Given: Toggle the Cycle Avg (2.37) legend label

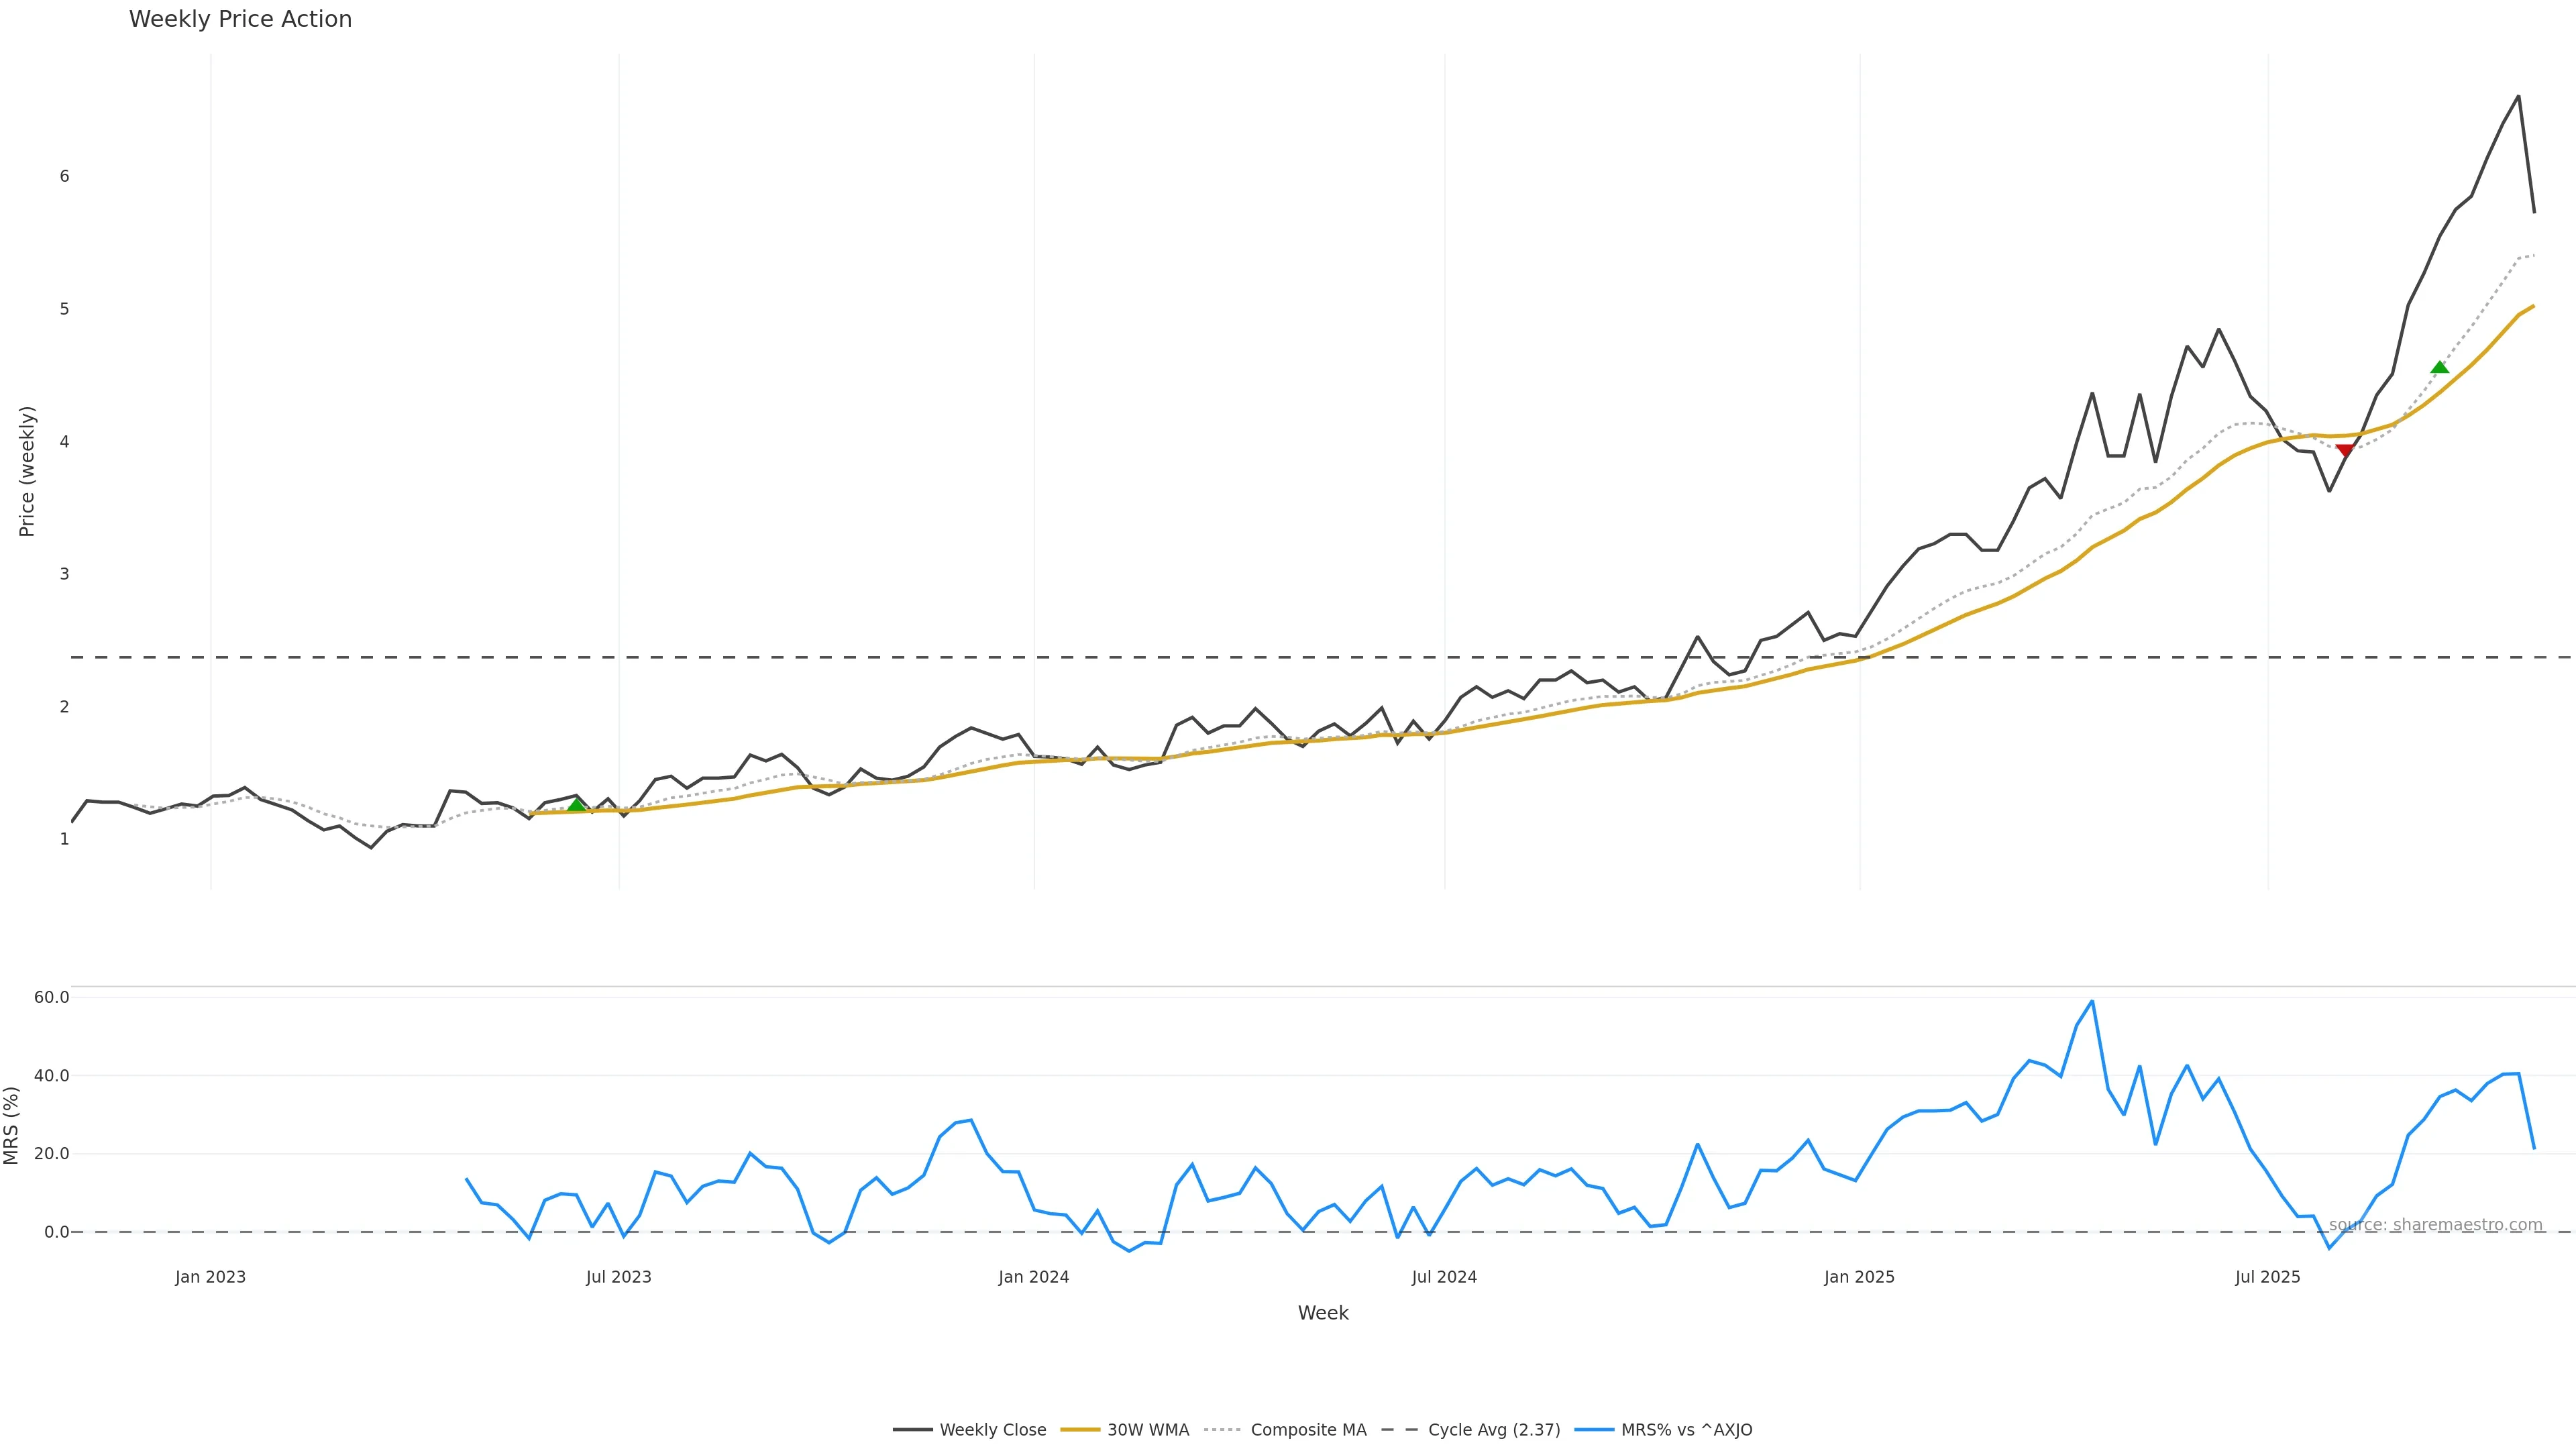Looking at the screenshot, I should click(x=1494, y=1430).
